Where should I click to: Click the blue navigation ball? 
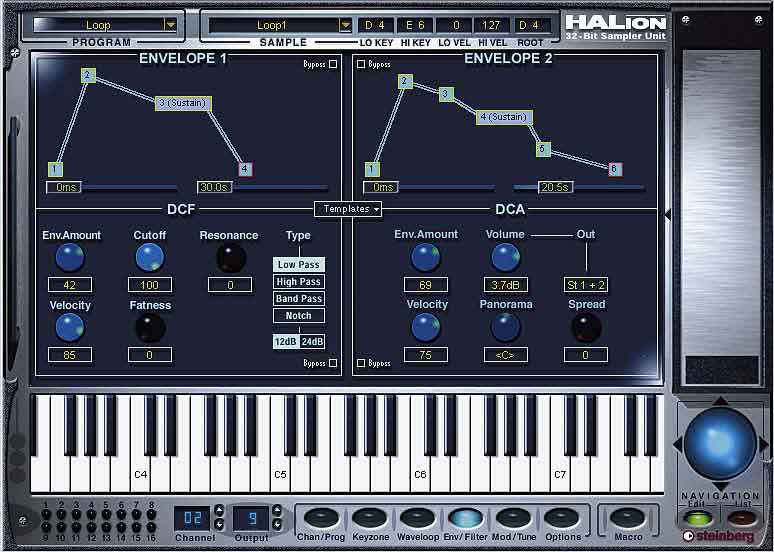tap(720, 443)
